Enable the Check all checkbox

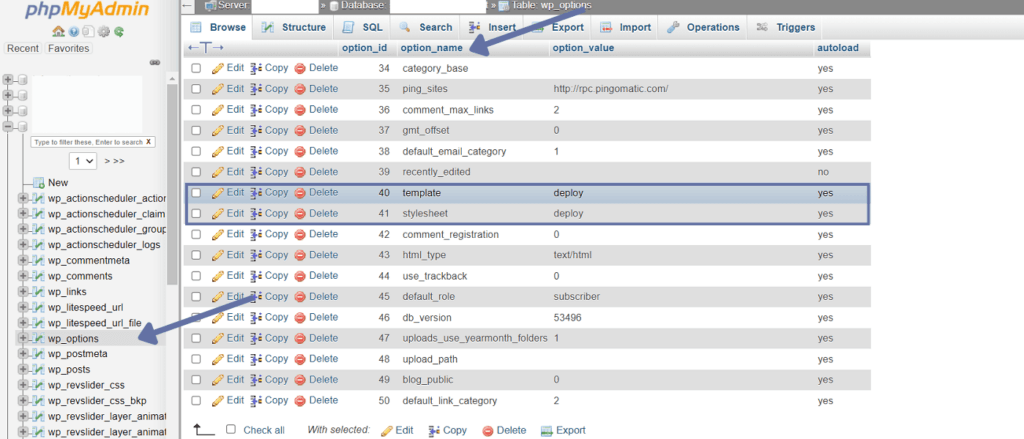231,429
